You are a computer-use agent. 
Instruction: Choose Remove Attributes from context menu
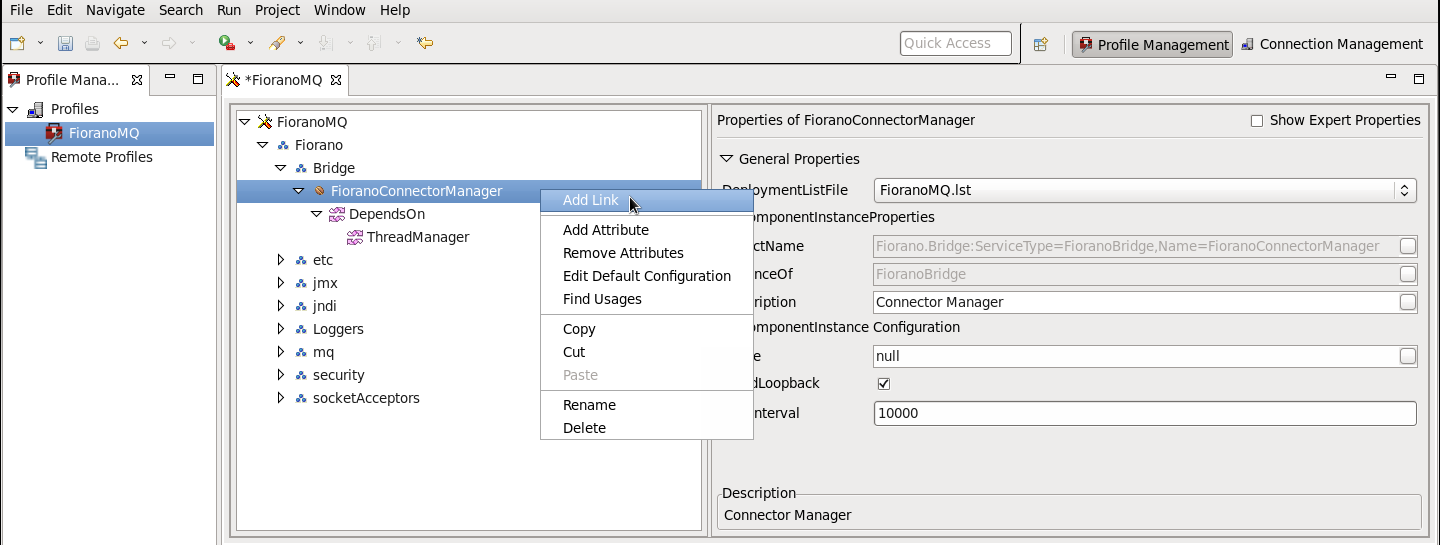click(647, 253)
